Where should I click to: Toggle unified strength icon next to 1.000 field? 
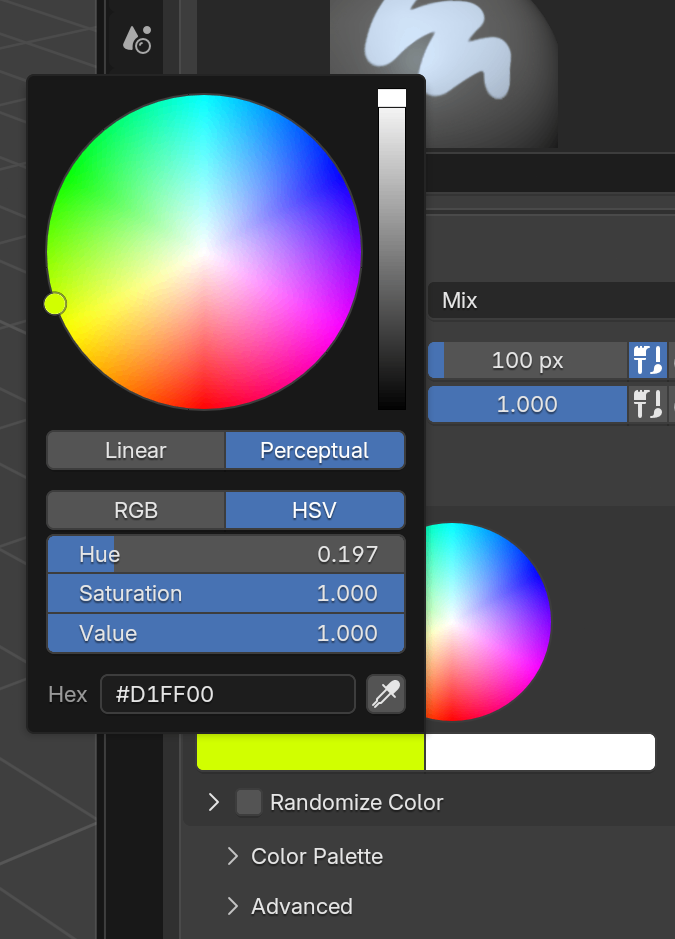coord(648,404)
